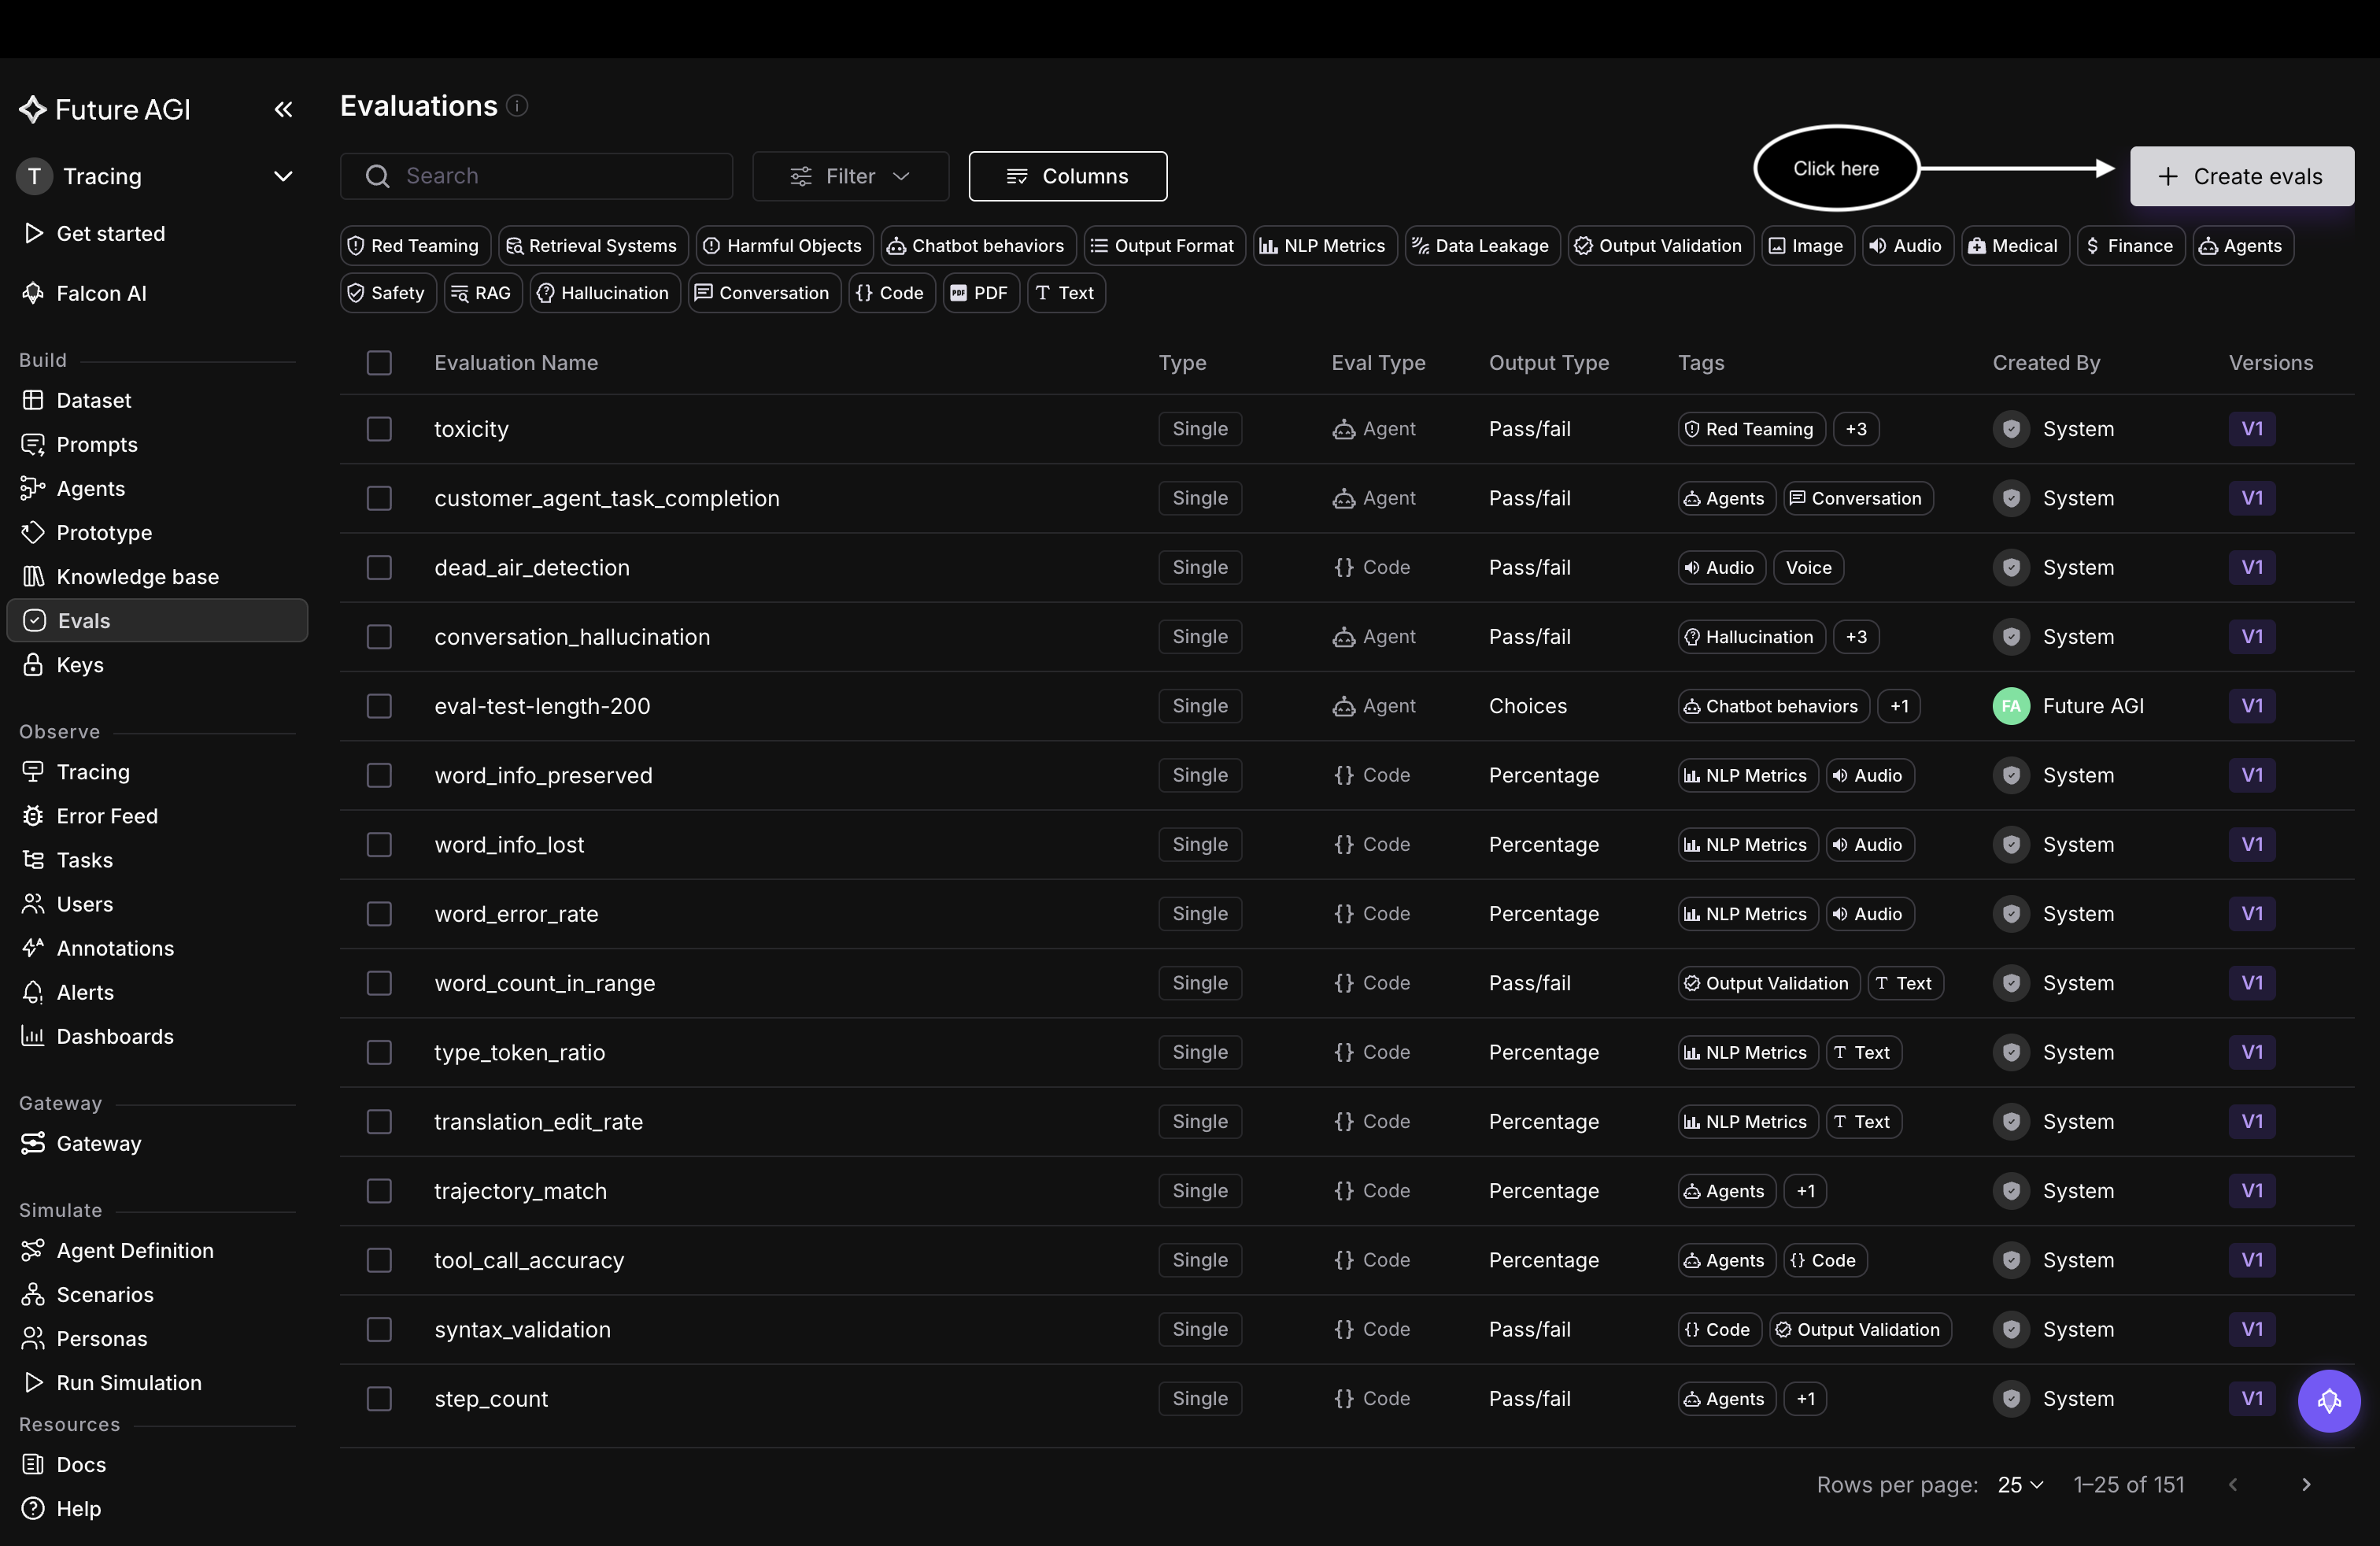Click the Future AGI creator avatar
Viewport: 2380px width, 1546px height.
coord(2011,706)
